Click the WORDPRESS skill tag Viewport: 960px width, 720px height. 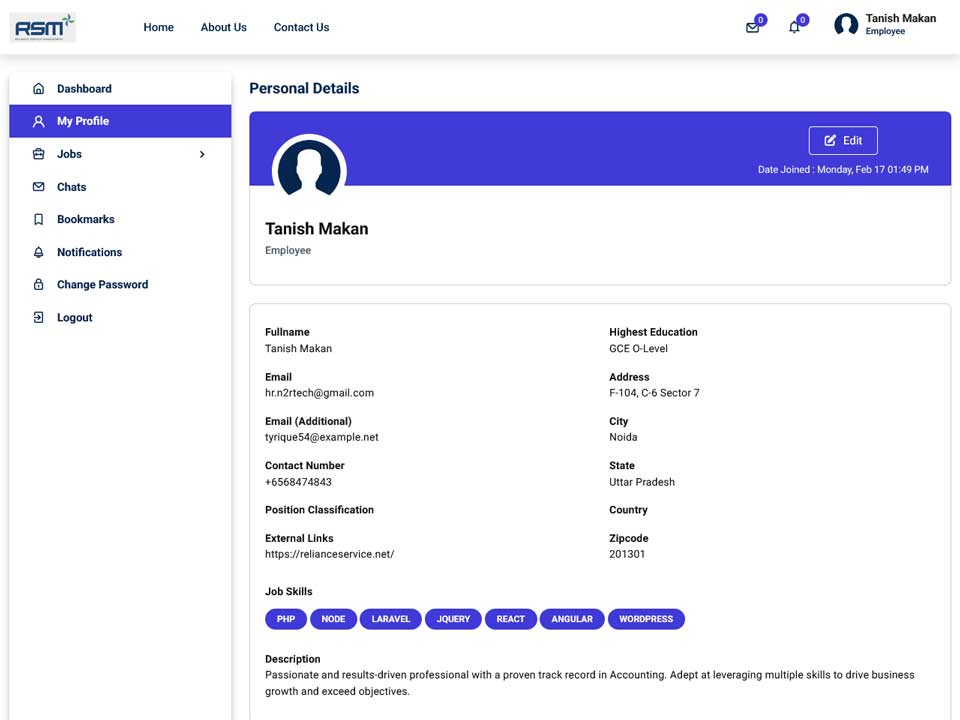646,619
